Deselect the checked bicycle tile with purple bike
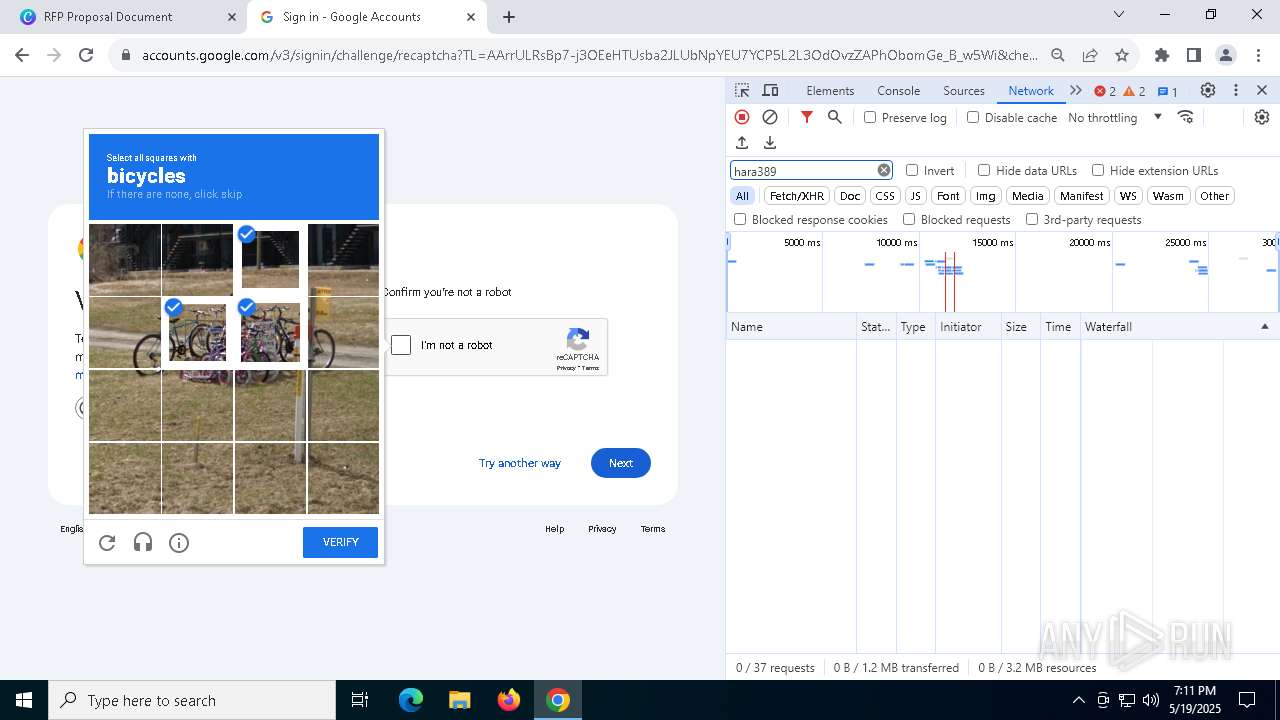Screen dimensions: 1280x720 (270, 332)
